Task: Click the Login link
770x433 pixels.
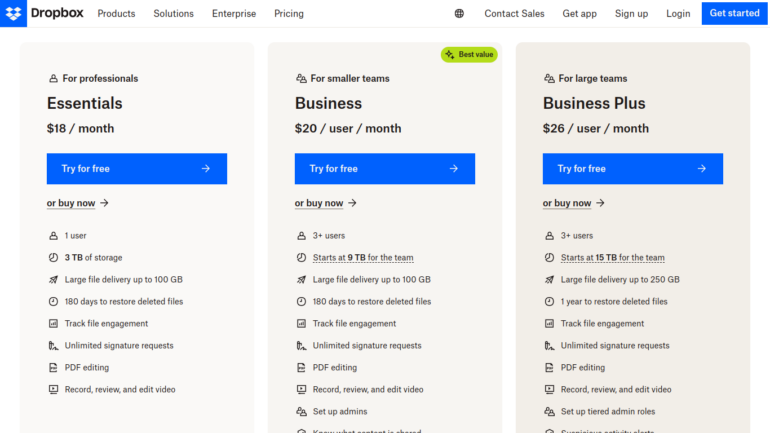Action: (x=678, y=14)
